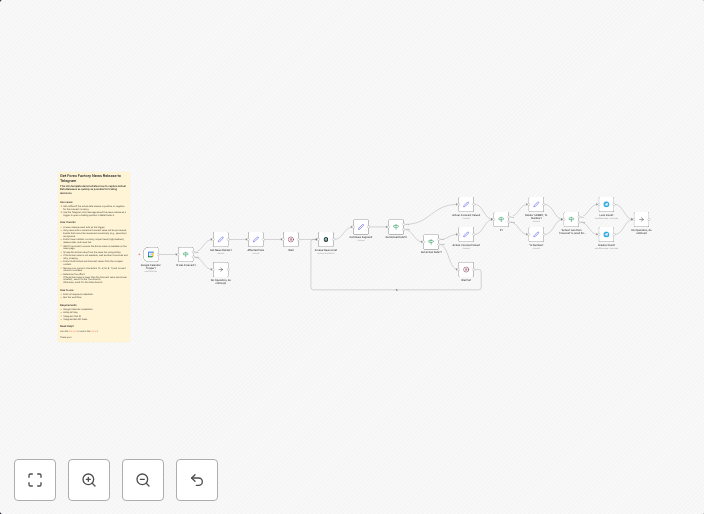704x514 pixels.
Task: Select the No Operation node below Set News Details
Action: (x=221, y=270)
